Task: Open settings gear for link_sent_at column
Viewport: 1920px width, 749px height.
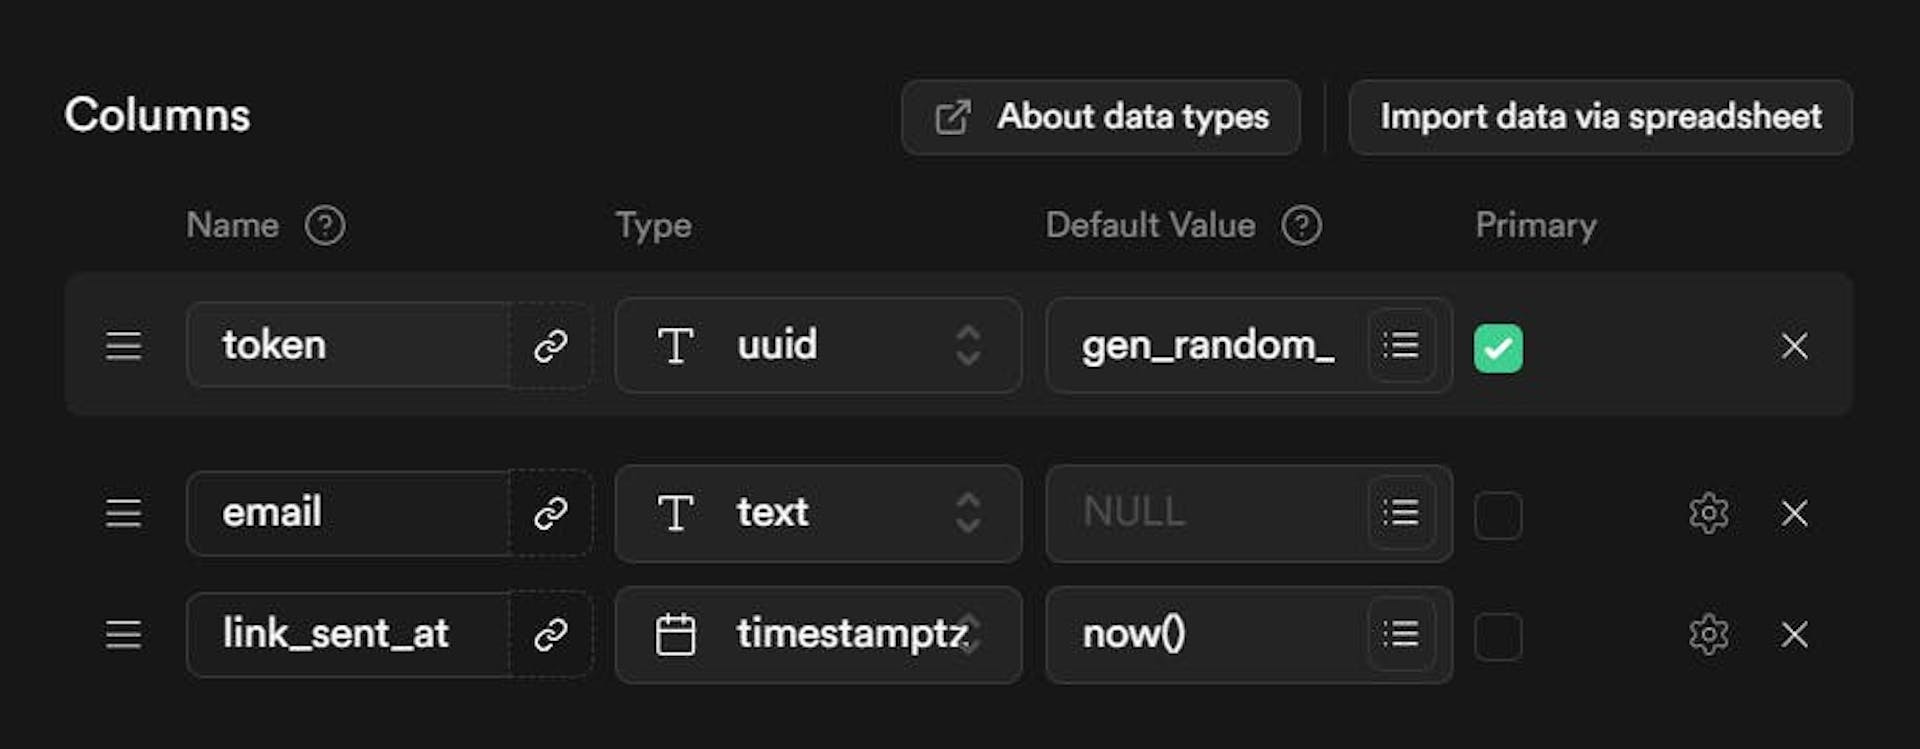Action: coord(1708,634)
